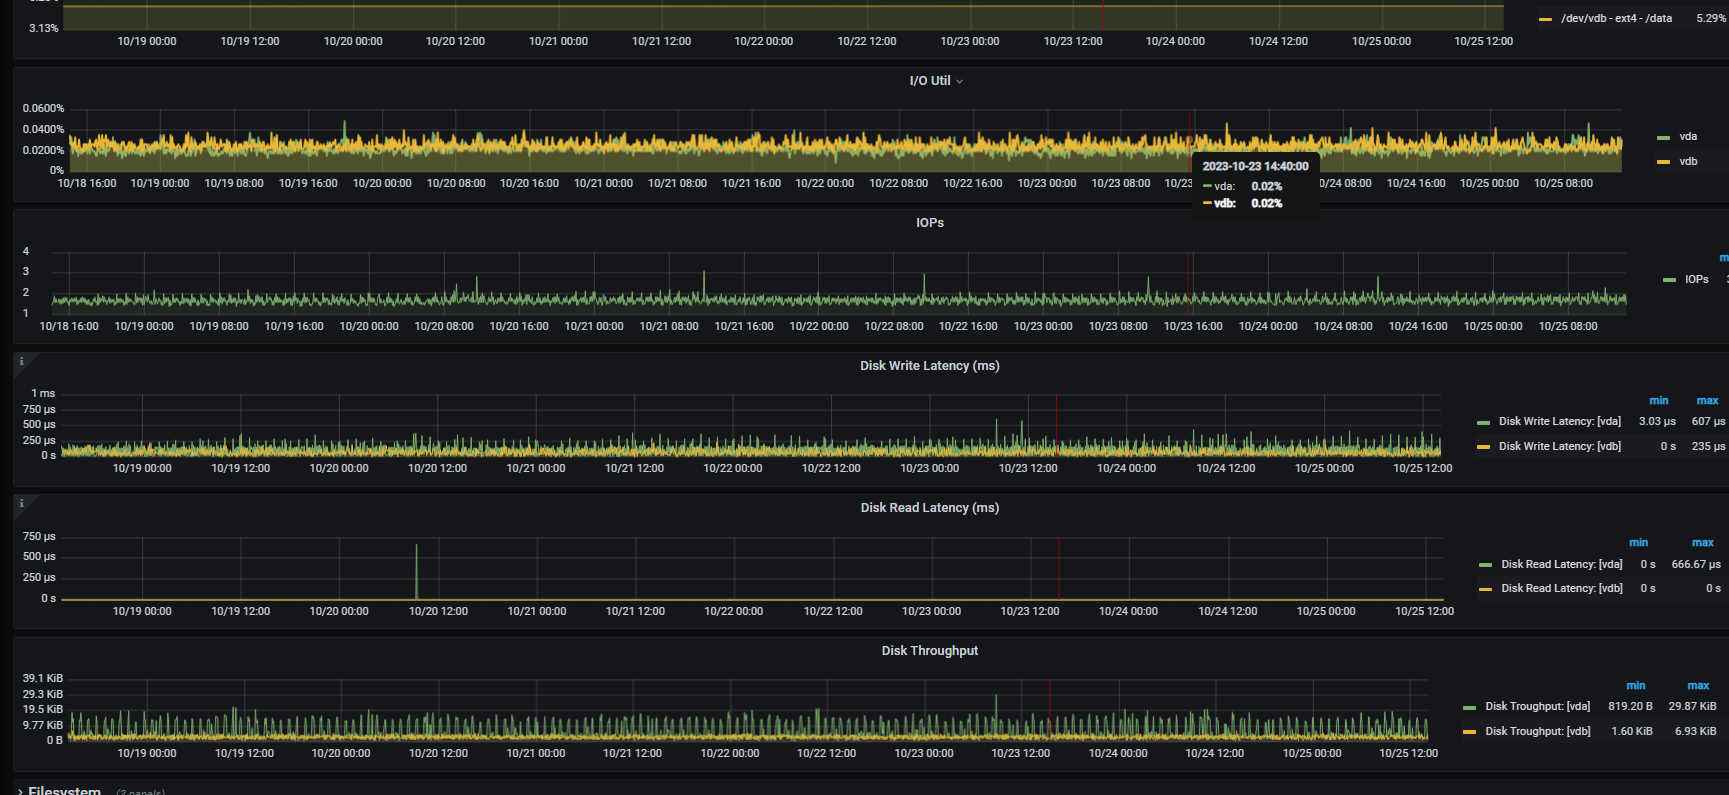Click yellow marker for Disk Read Latency: [vdb]
Screen dimensions: 1729x795
[x=1485, y=589]
